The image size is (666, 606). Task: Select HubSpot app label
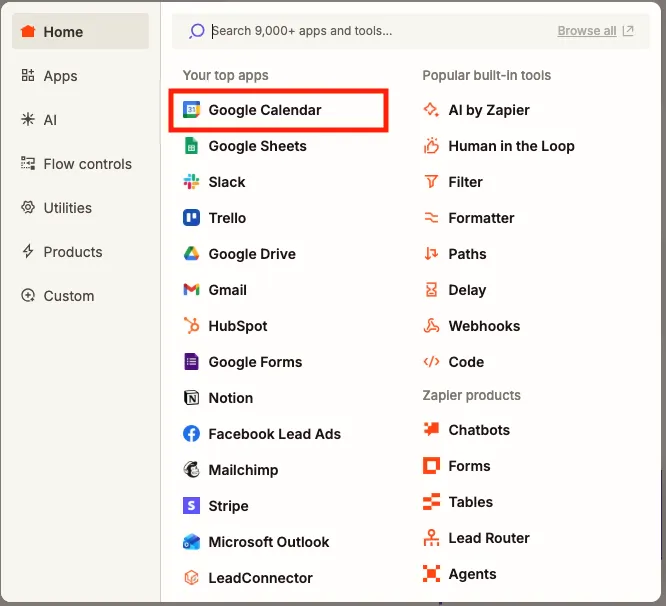coord(238,326)
